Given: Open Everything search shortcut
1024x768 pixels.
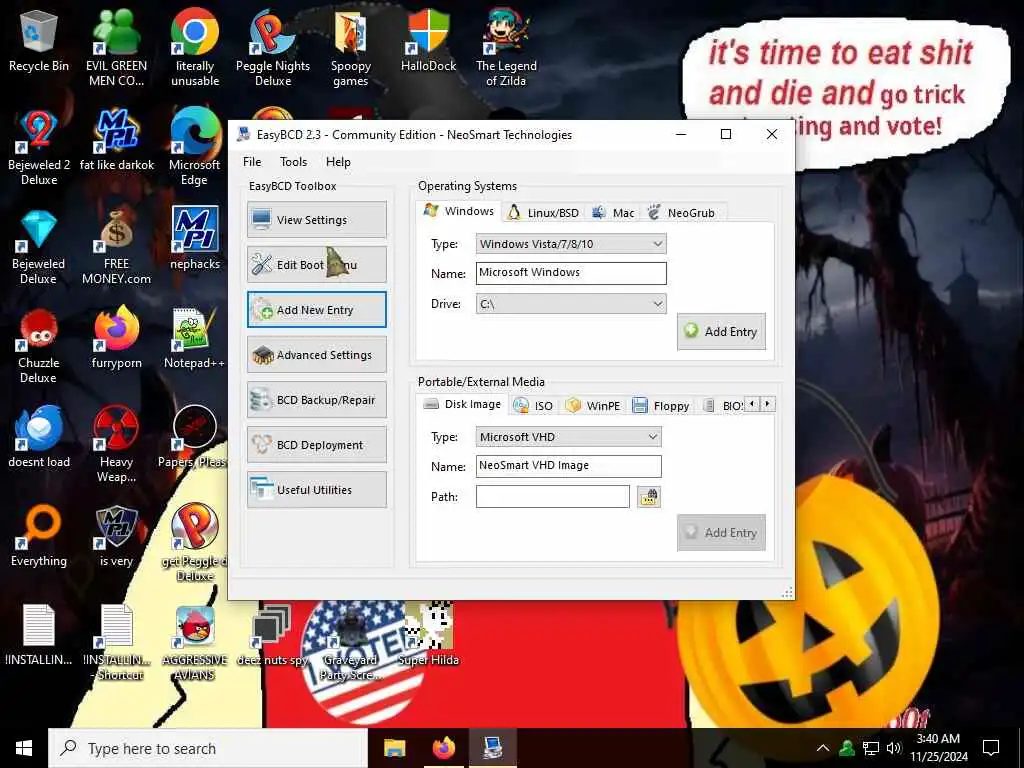Looking at the screenshot, I should click(39, 536).
